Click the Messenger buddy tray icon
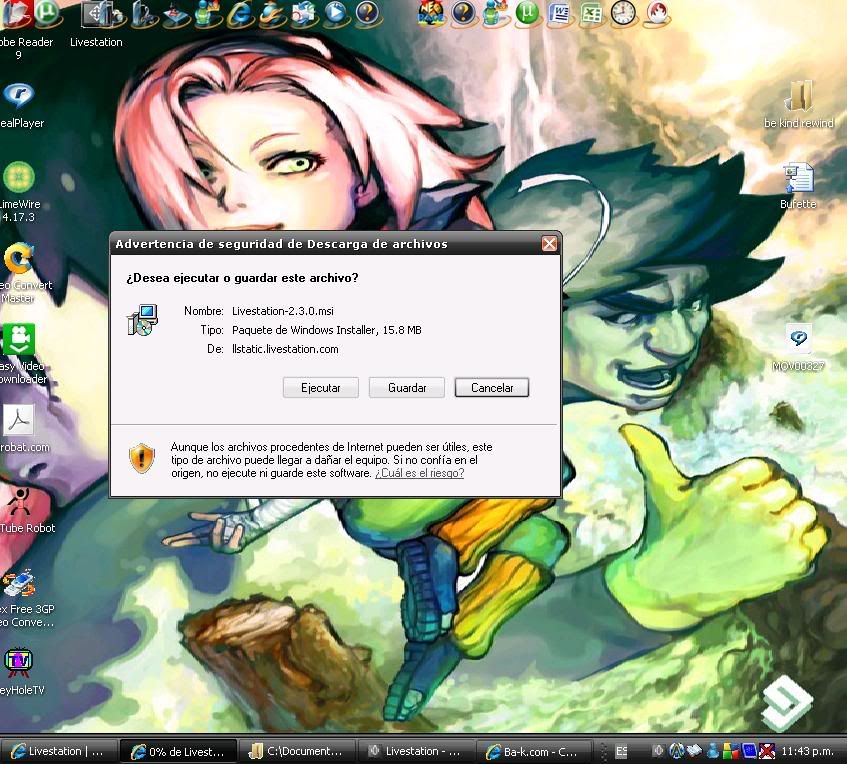This screenshot has width=847, height=764. pyautogui.click(x=713, y=750)
